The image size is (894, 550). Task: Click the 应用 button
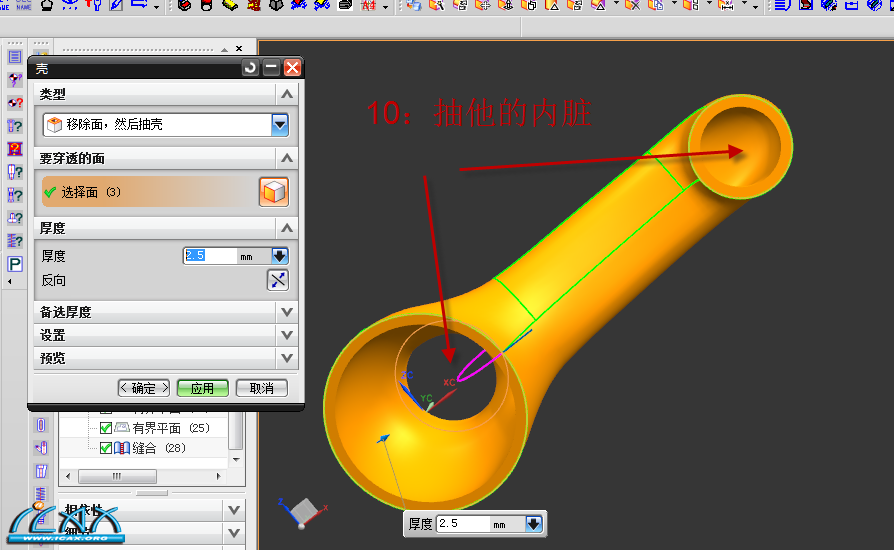(x=203, y=388)
